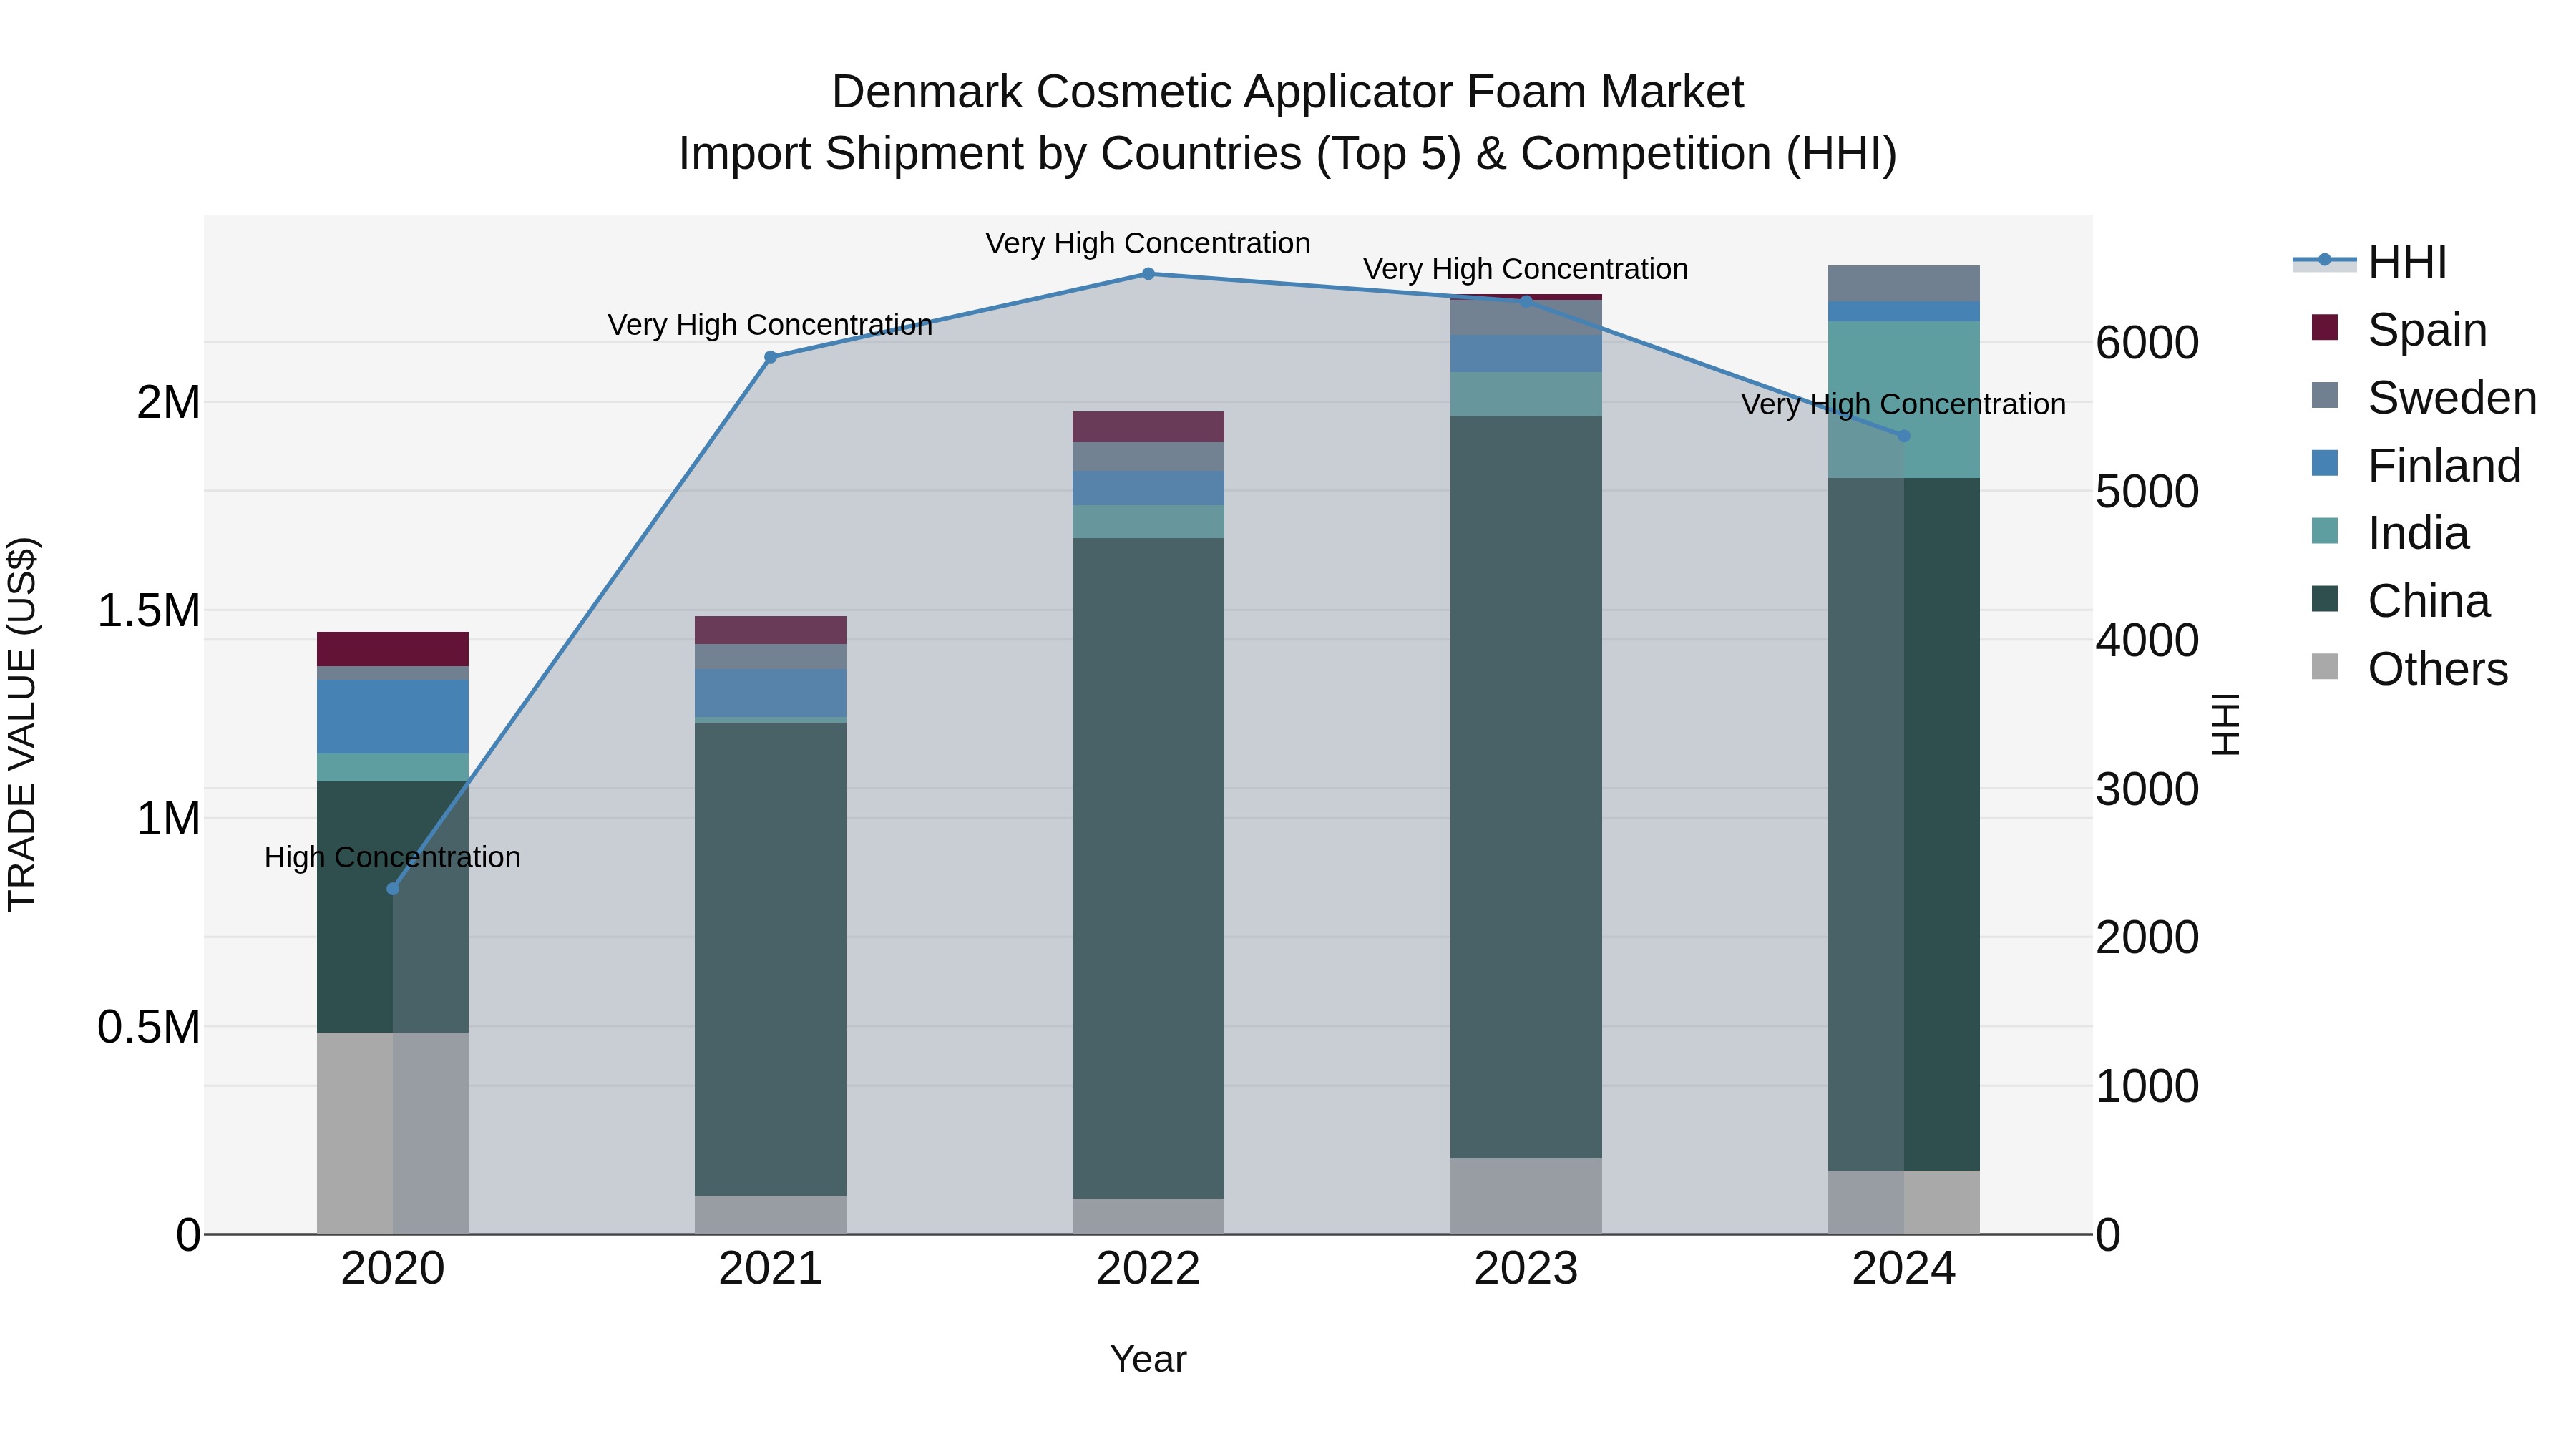
Task: Click the HHI line marker for 2022
Action: 1148,274
